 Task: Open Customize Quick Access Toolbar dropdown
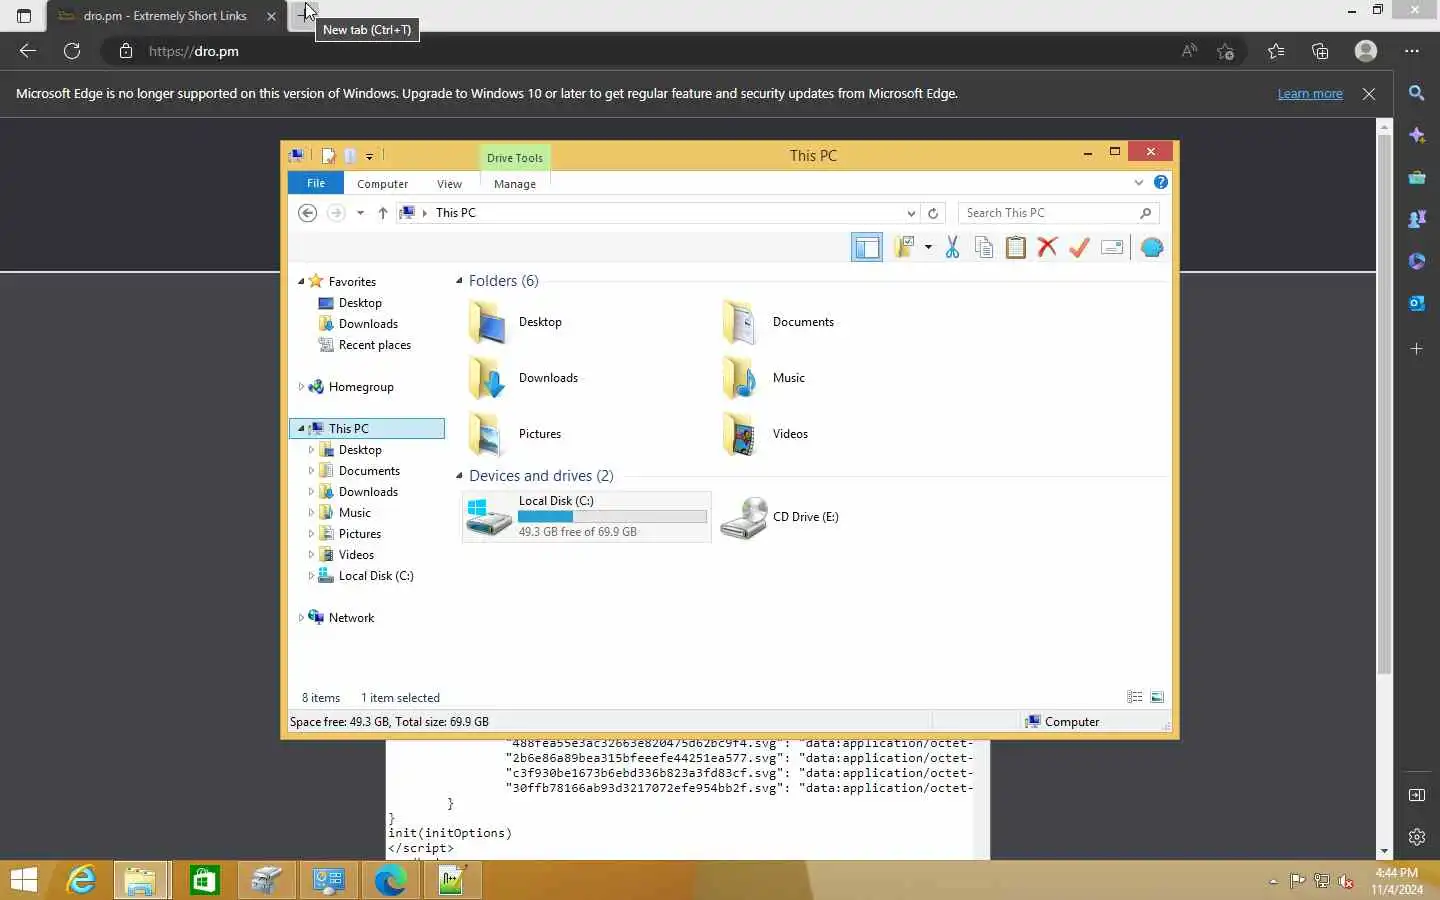[x=369, y=156]
